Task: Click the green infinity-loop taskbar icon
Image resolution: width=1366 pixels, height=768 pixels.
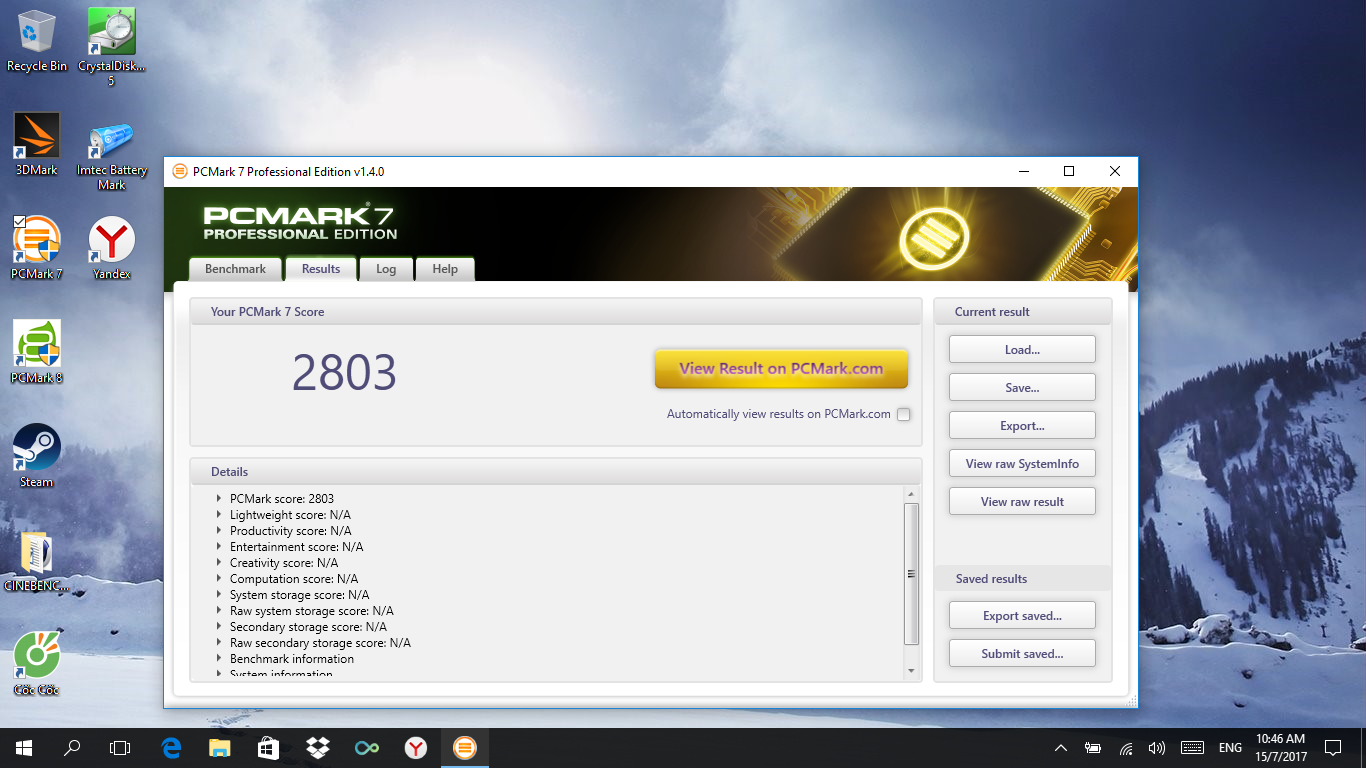Action: click(366, 747)
